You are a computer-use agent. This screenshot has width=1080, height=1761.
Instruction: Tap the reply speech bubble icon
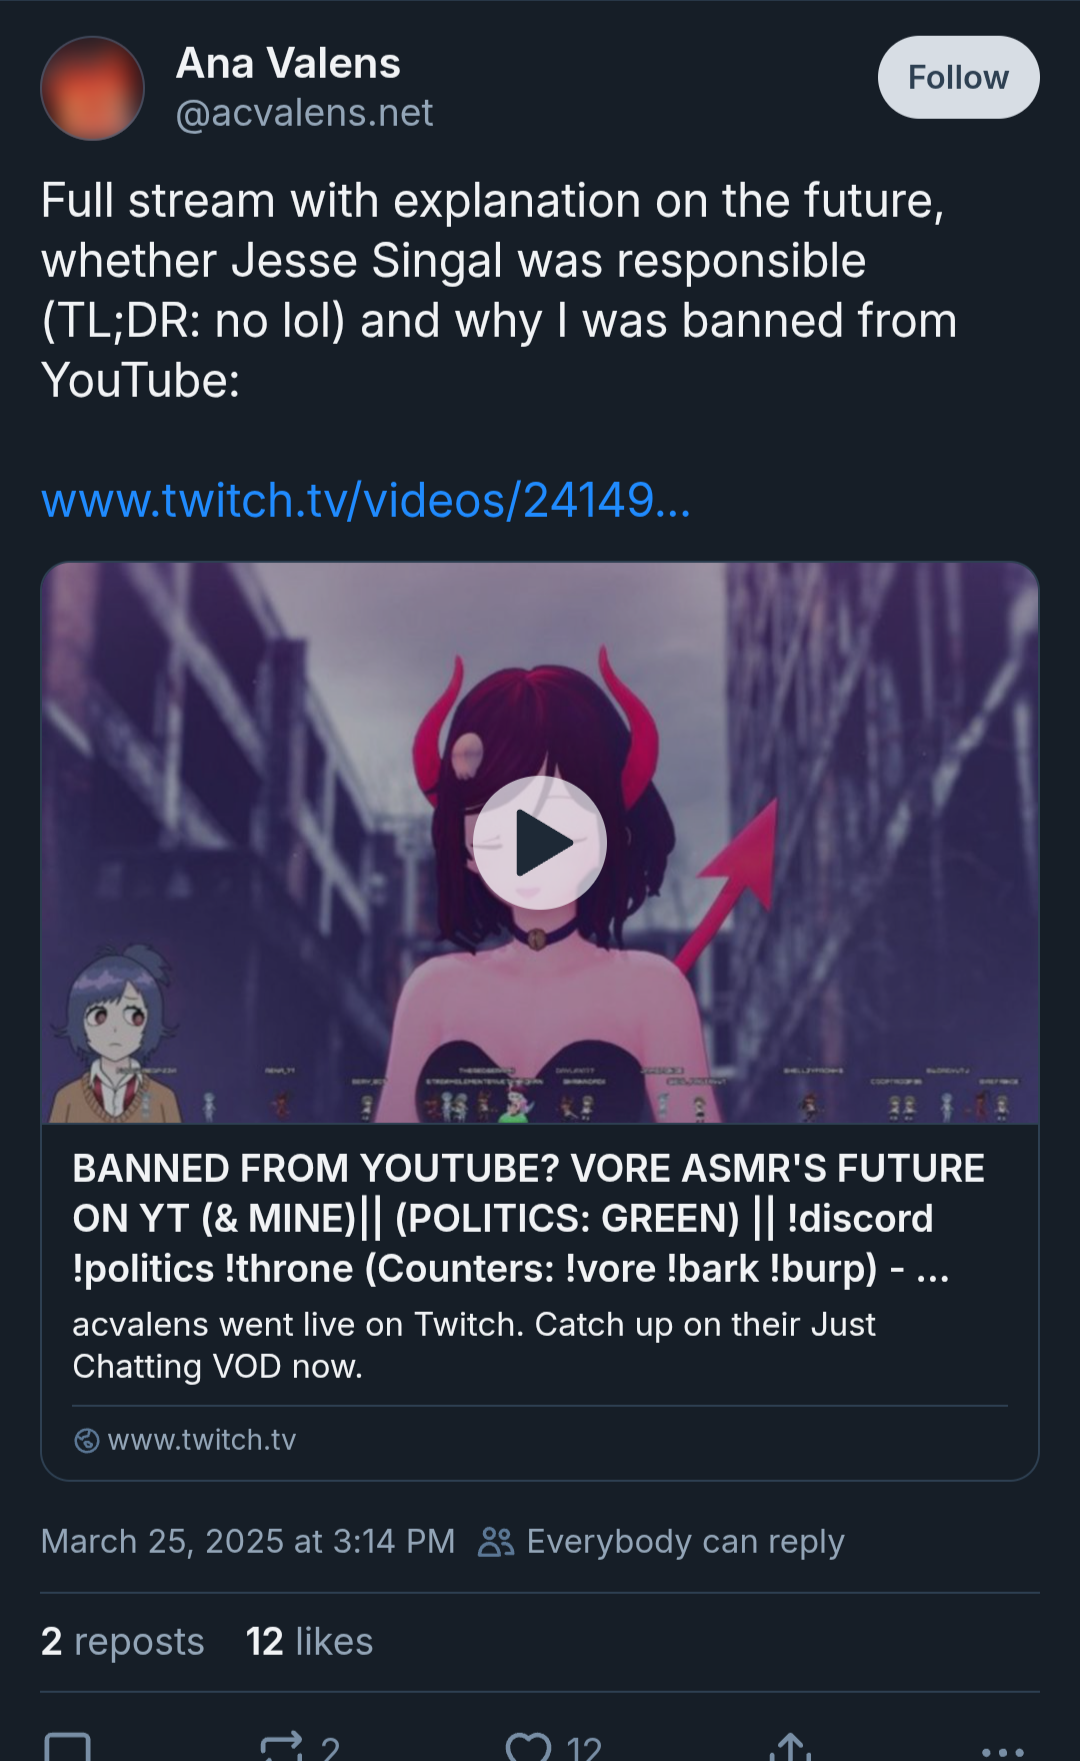coord(68,1747)
